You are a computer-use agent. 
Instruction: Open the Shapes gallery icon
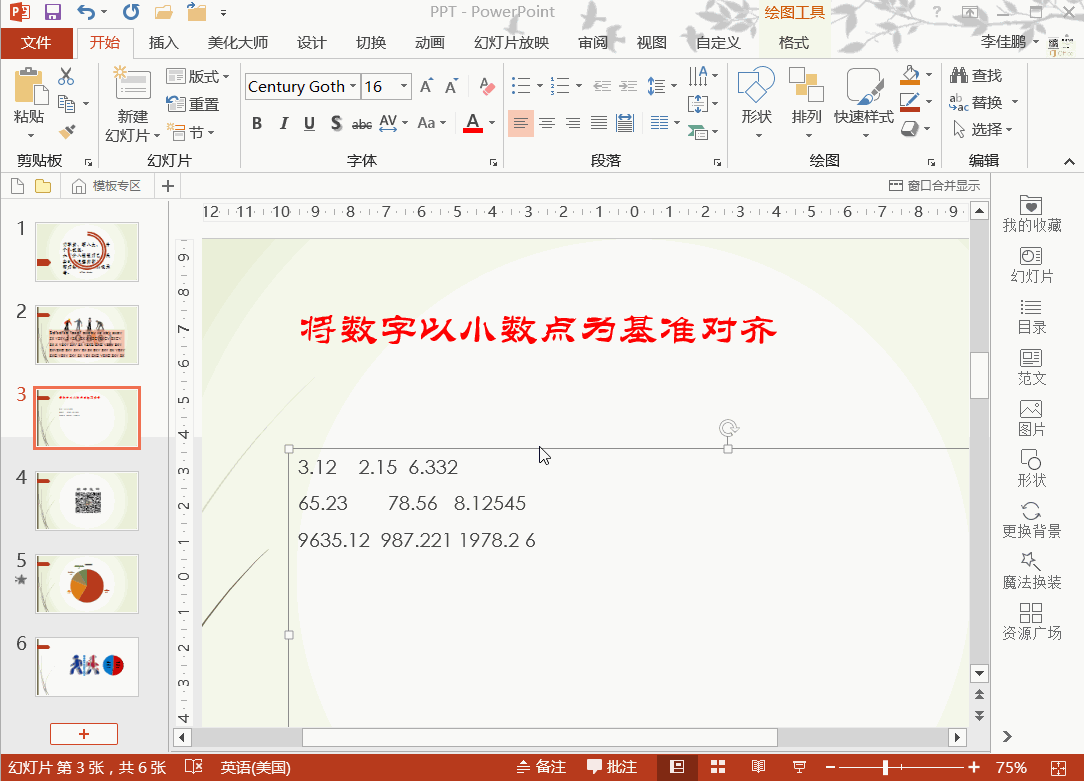click(x=756, y=85)
